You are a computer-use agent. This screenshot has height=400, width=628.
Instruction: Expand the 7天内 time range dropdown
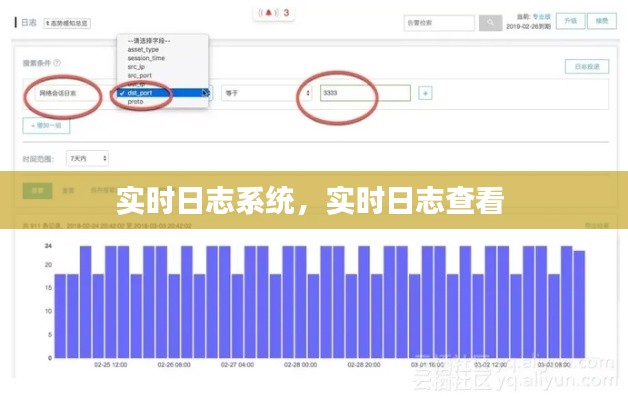(87, 158)
